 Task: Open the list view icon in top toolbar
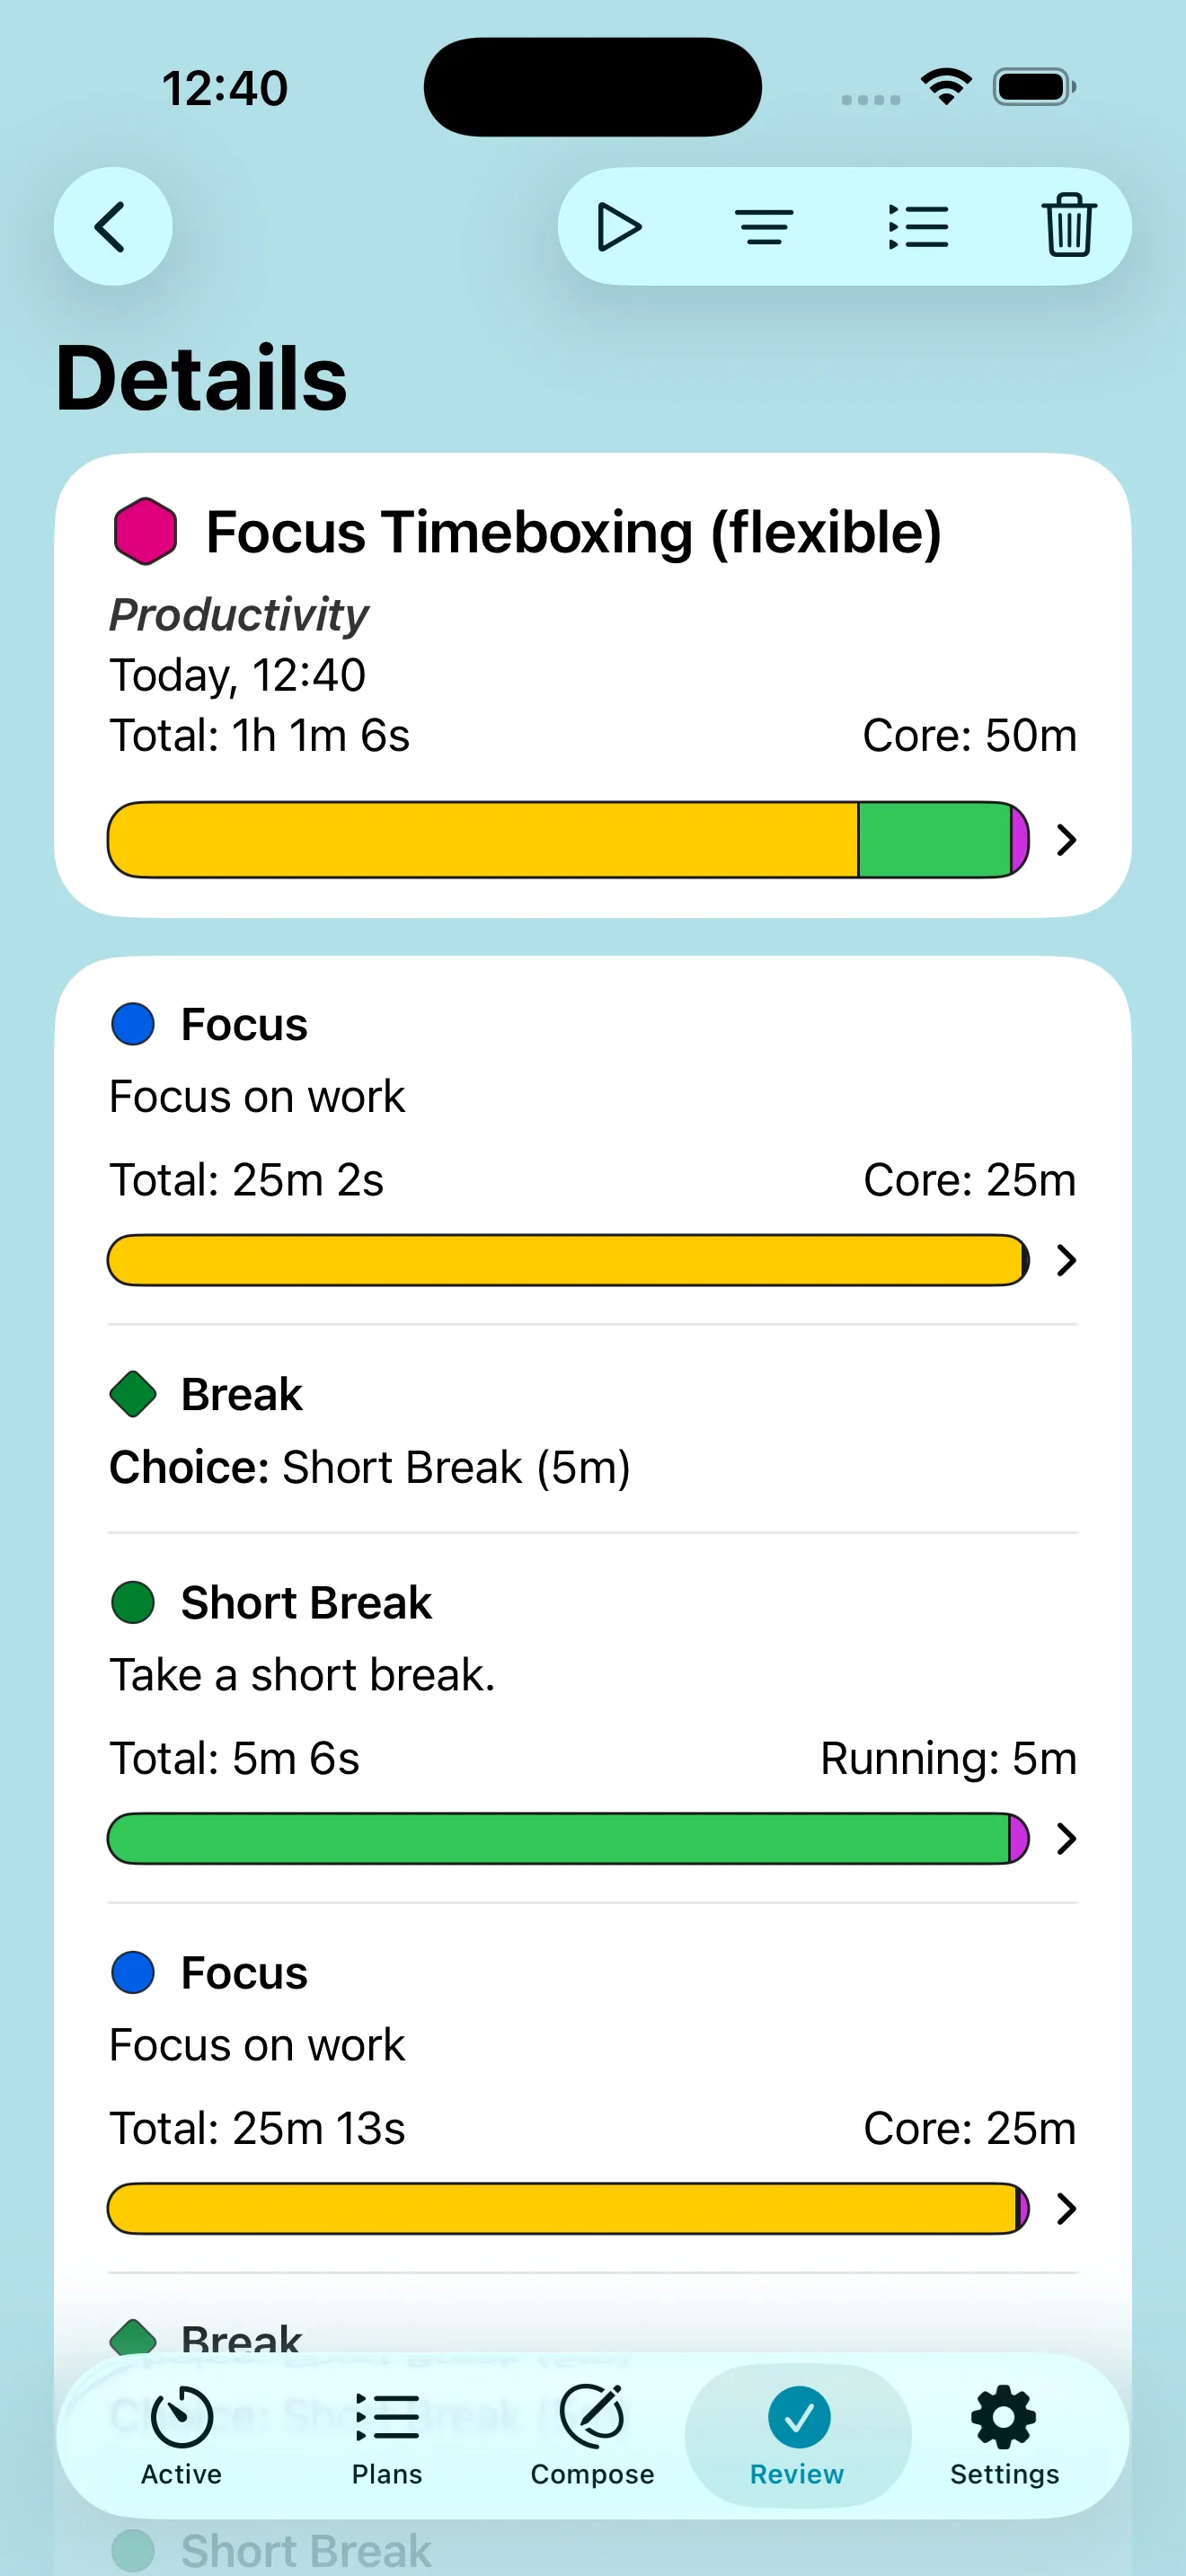(x=917, y=227)
